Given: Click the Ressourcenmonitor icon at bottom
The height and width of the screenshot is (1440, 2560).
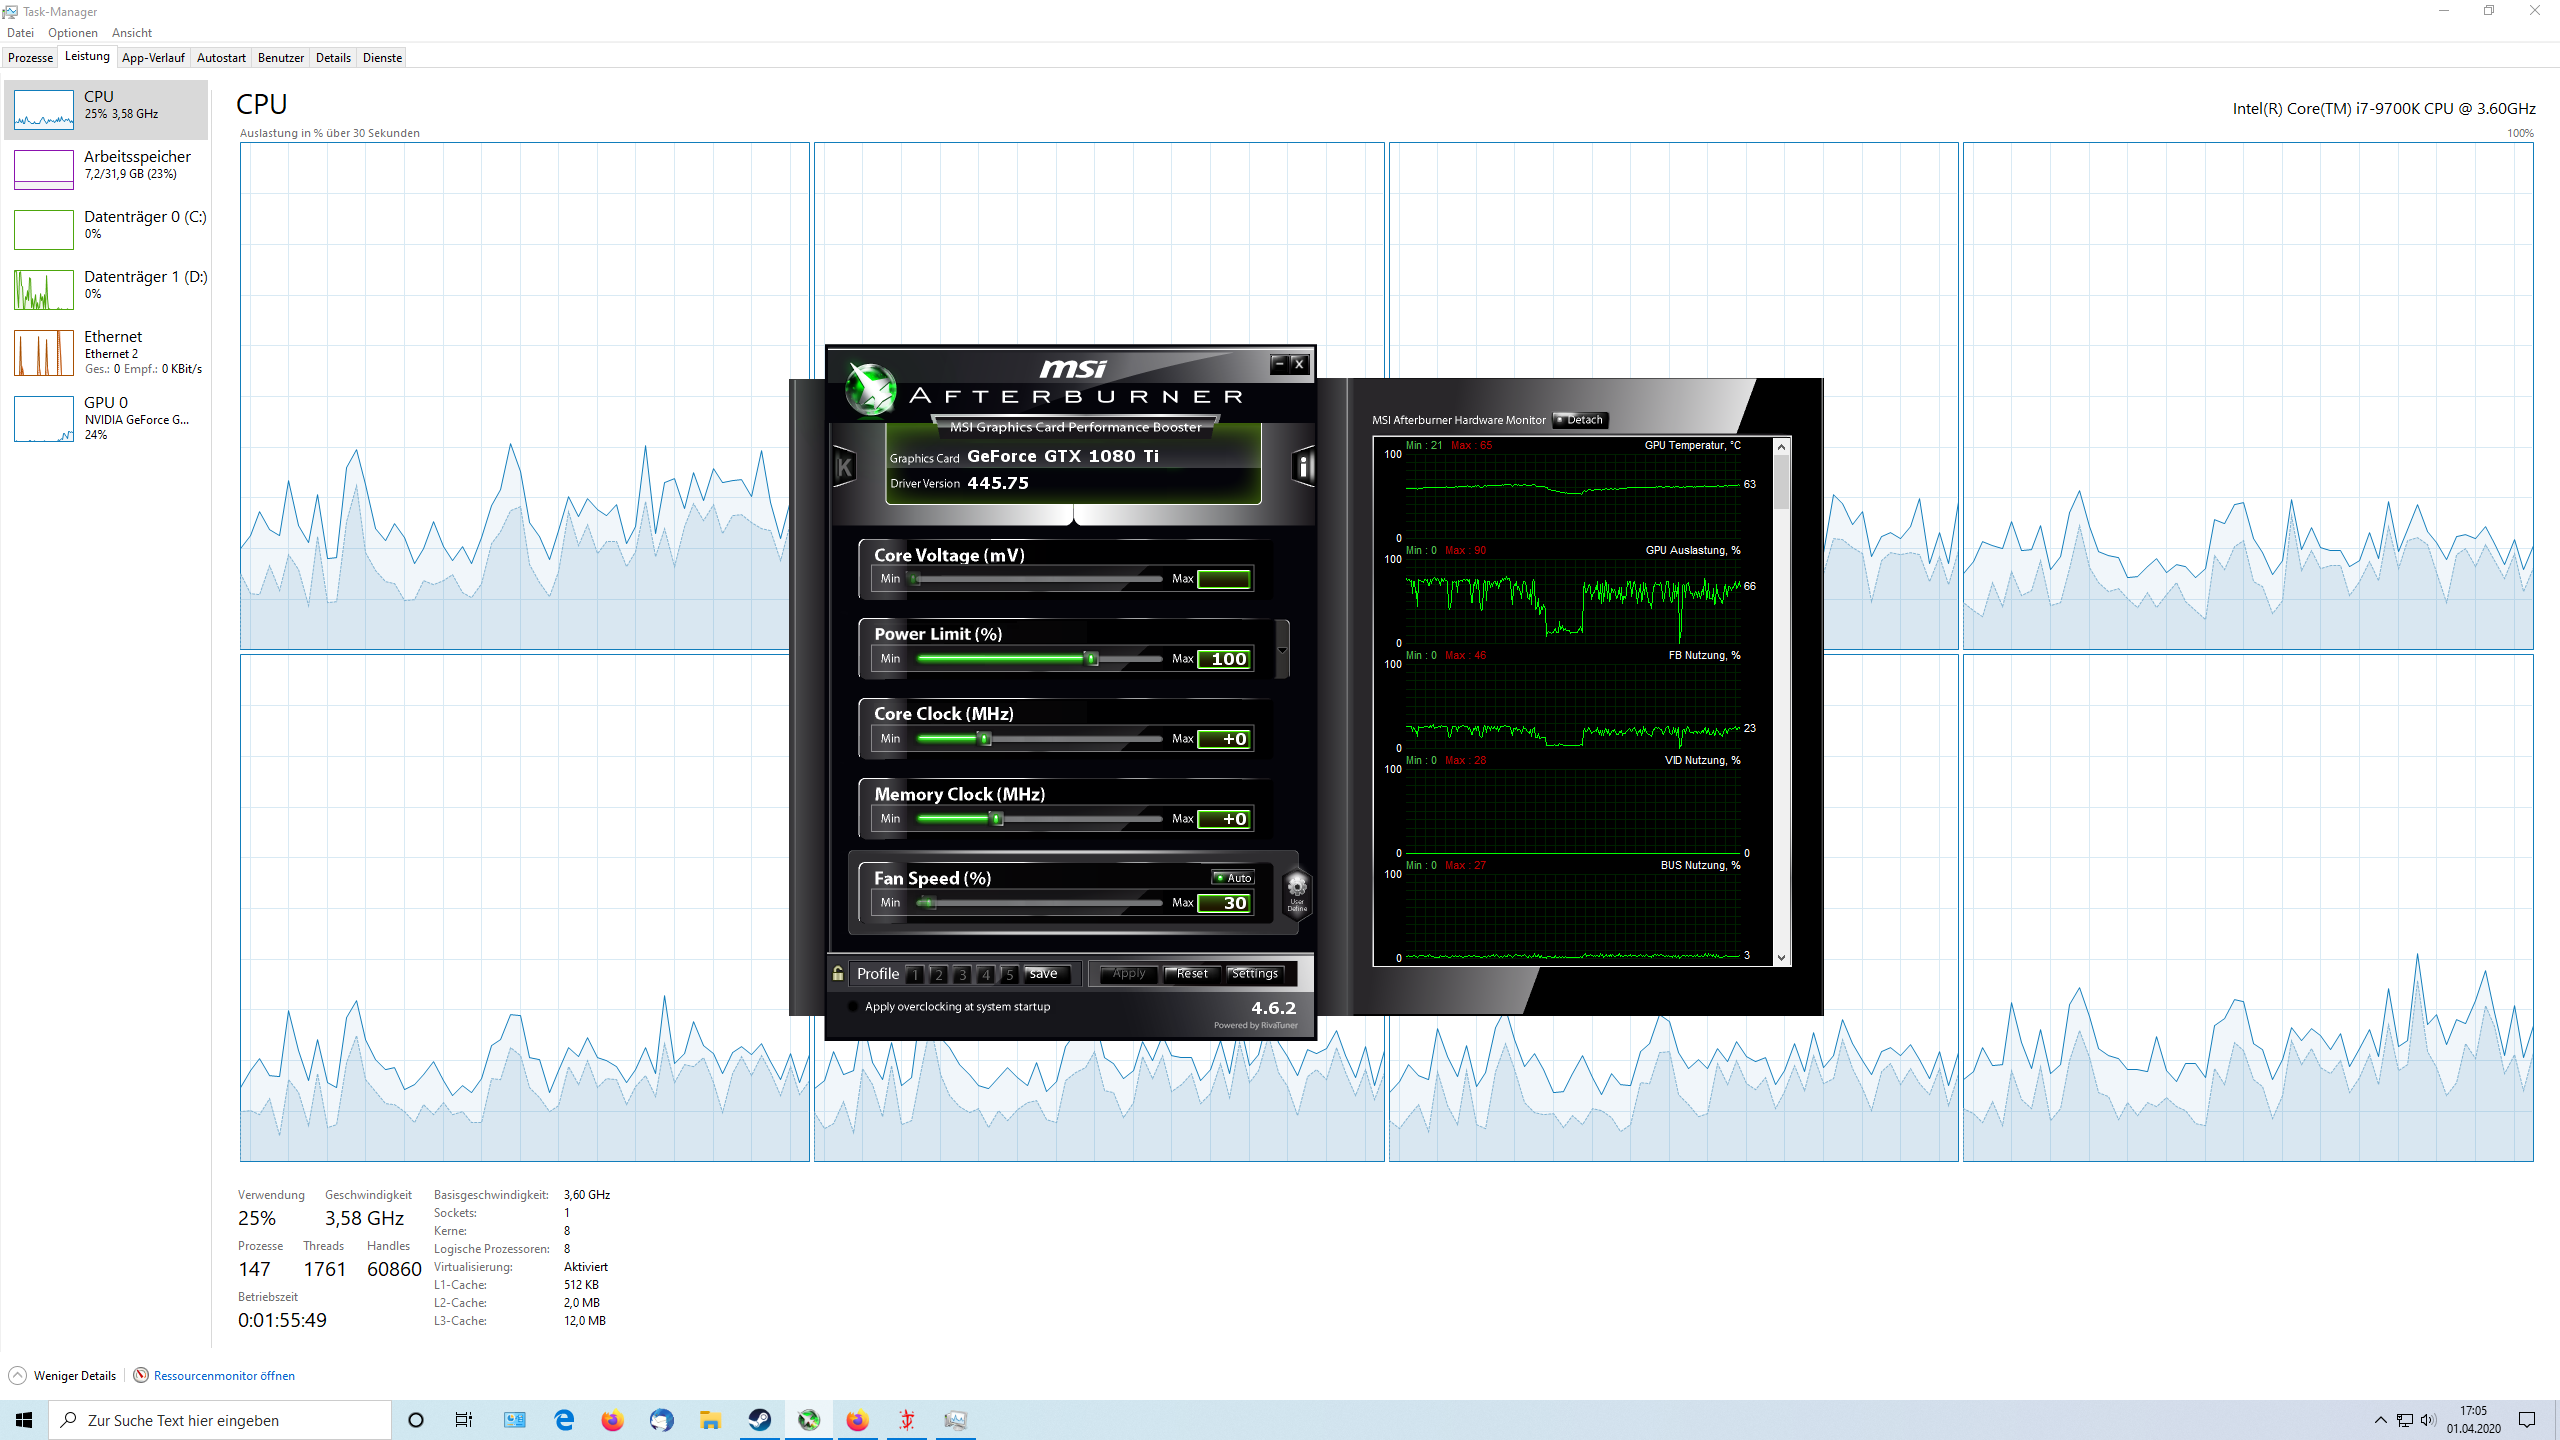Looking at the screenshot, I should coord(141,1375).
